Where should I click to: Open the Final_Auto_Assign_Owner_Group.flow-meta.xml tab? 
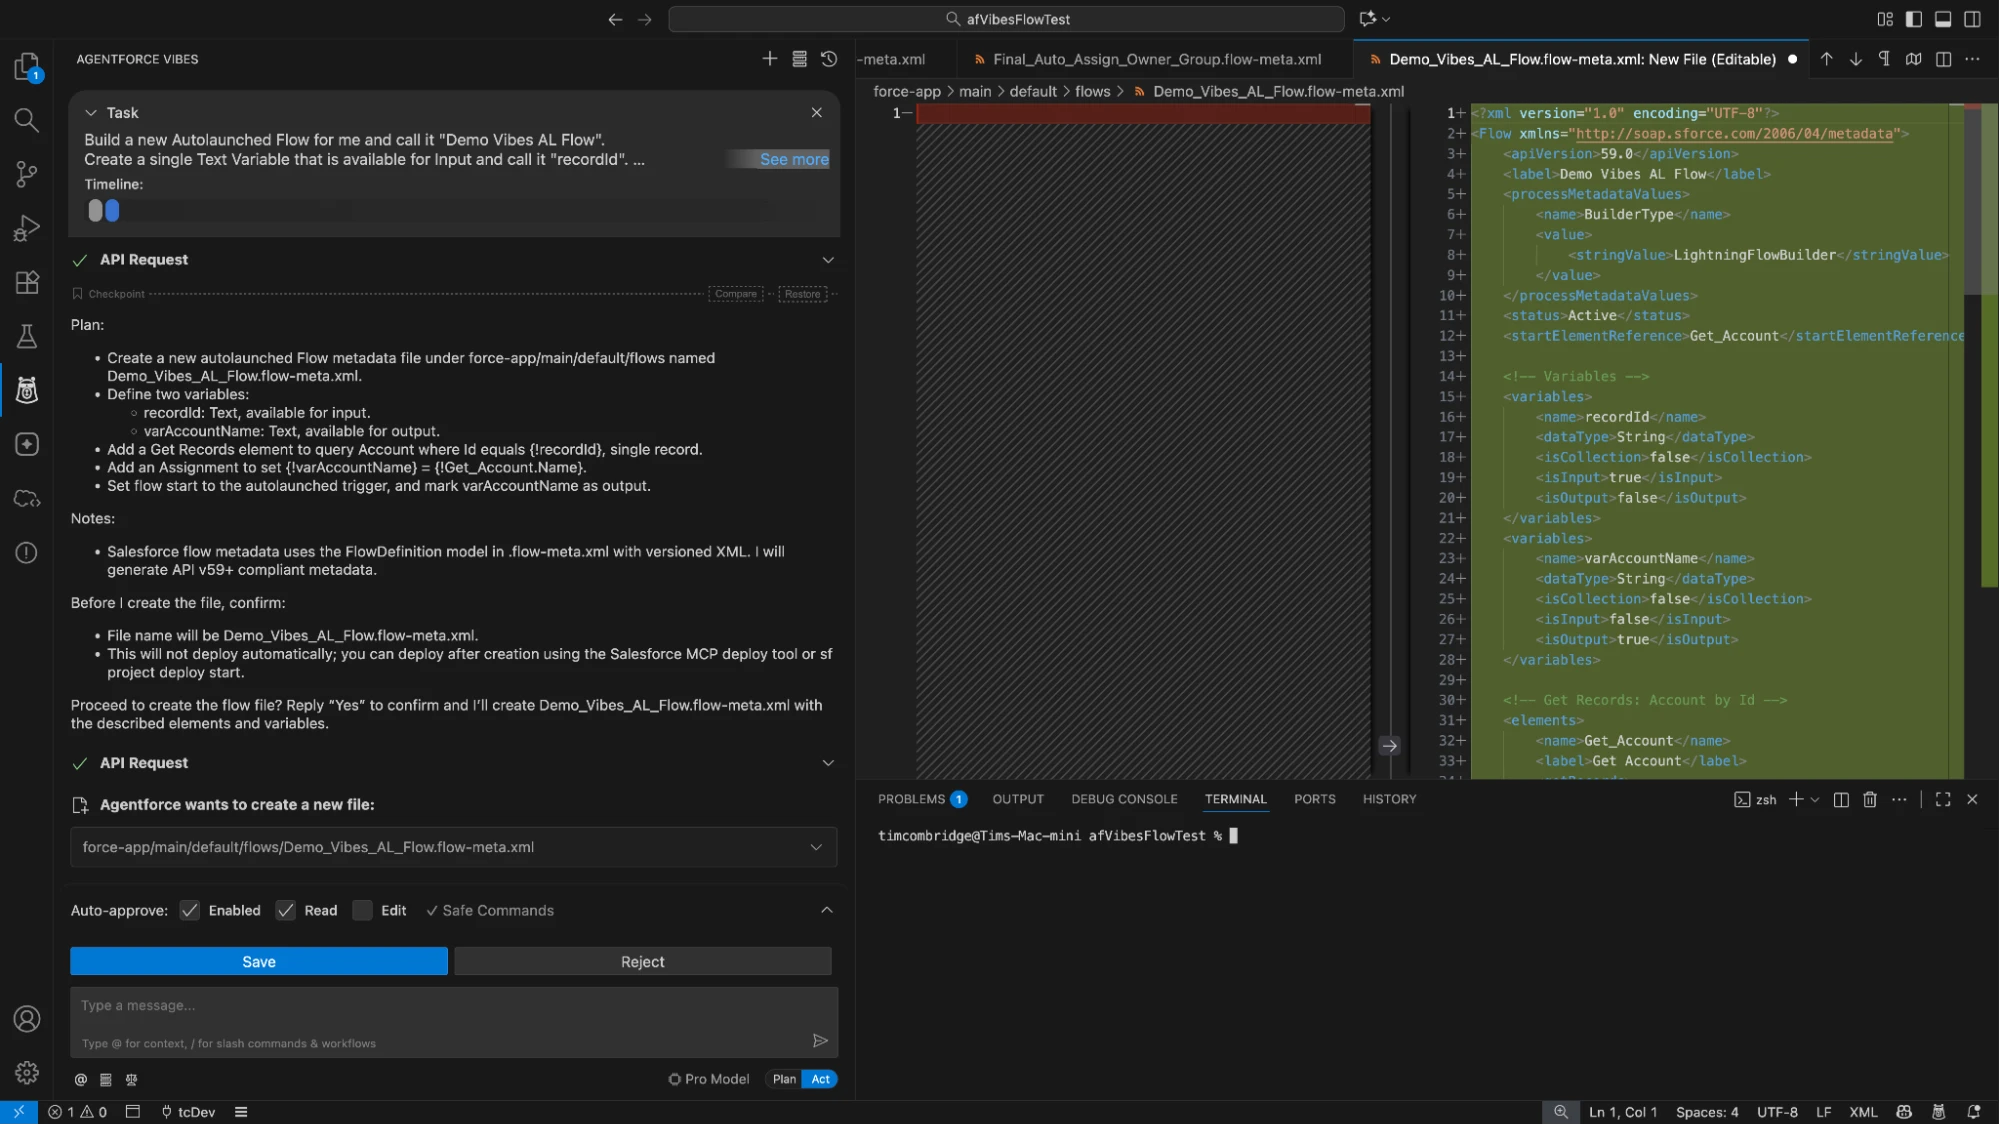[x=1157, y=59]
